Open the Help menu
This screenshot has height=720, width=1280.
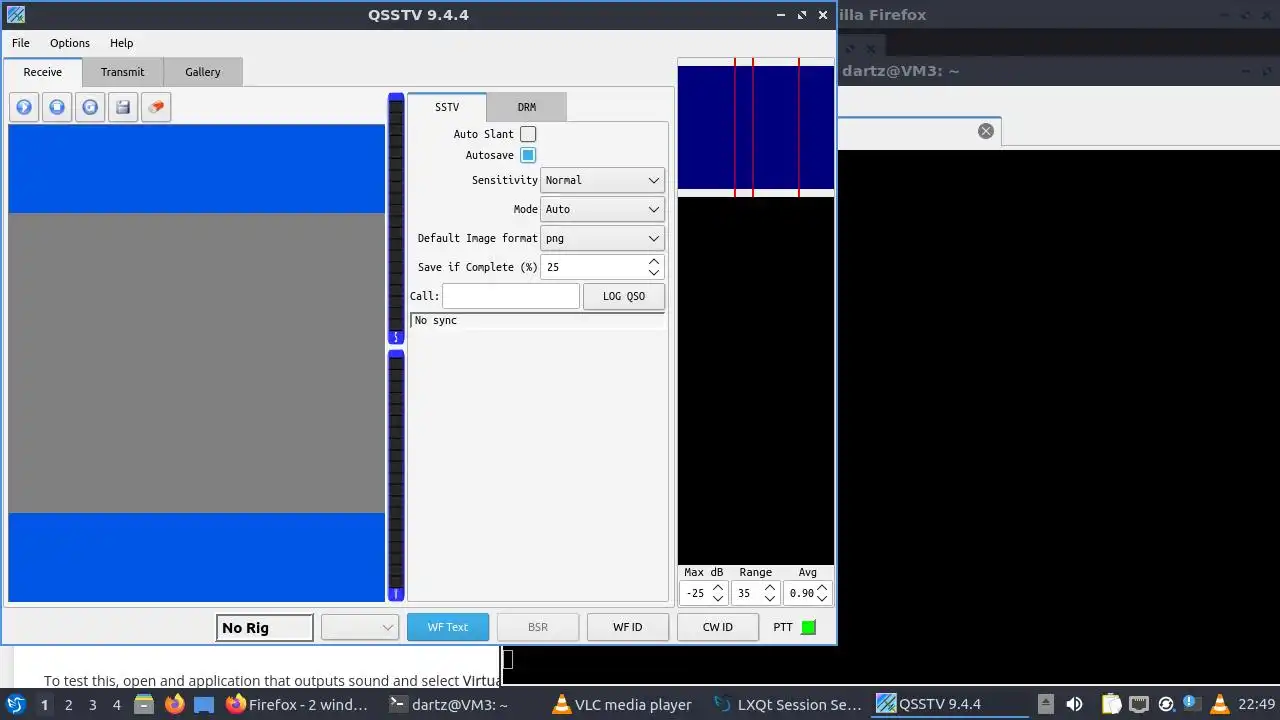click(x=121, y=43)
